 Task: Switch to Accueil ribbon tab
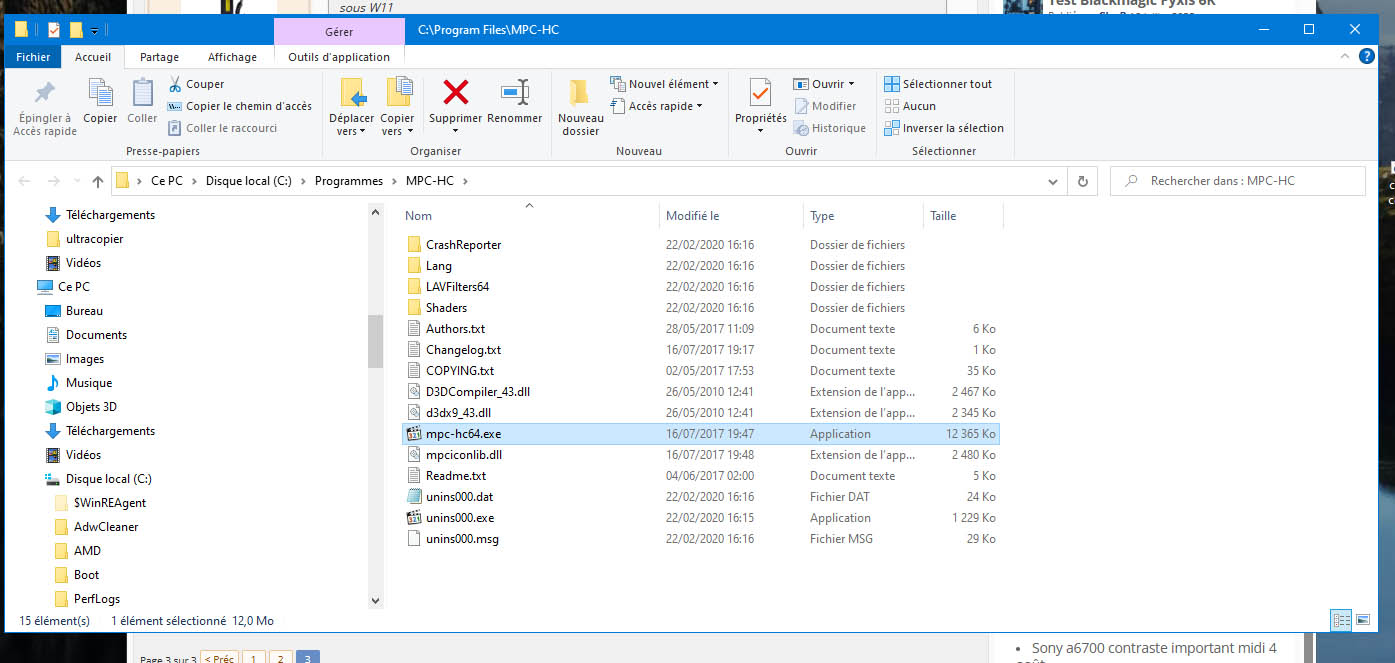tap(93, 57)
